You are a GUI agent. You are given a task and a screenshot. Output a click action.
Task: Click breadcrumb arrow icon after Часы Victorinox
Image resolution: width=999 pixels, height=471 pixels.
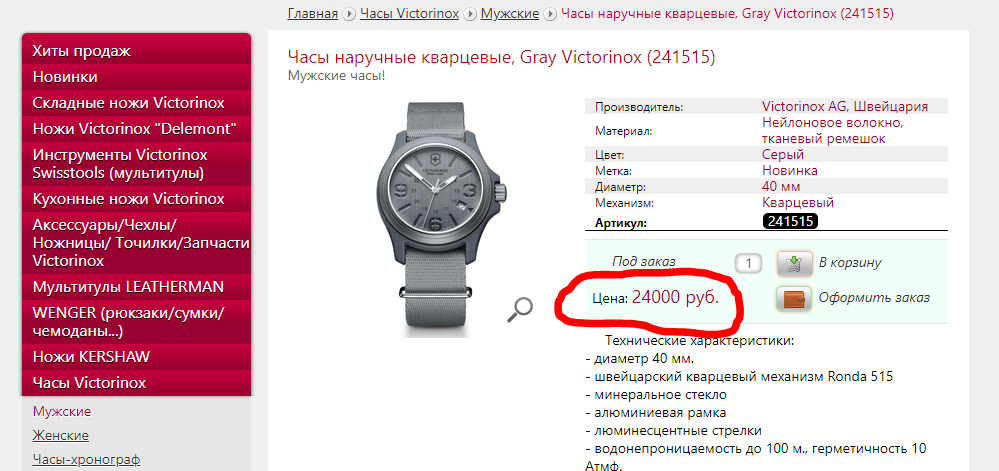coord(470,14)
